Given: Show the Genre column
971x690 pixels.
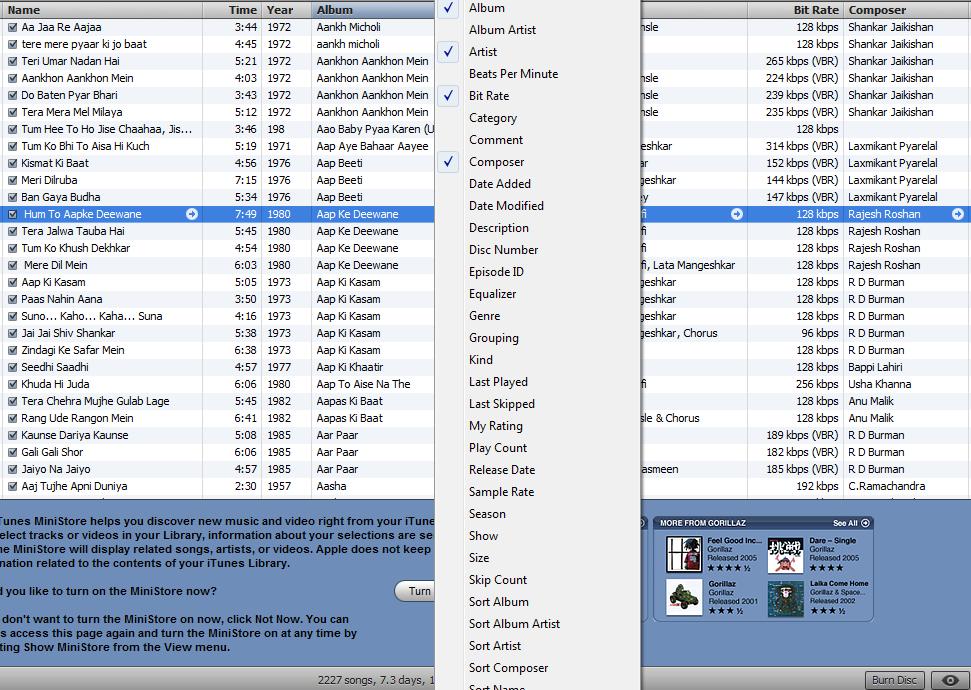Looking at the screenshot, I should tap(538, 316).
